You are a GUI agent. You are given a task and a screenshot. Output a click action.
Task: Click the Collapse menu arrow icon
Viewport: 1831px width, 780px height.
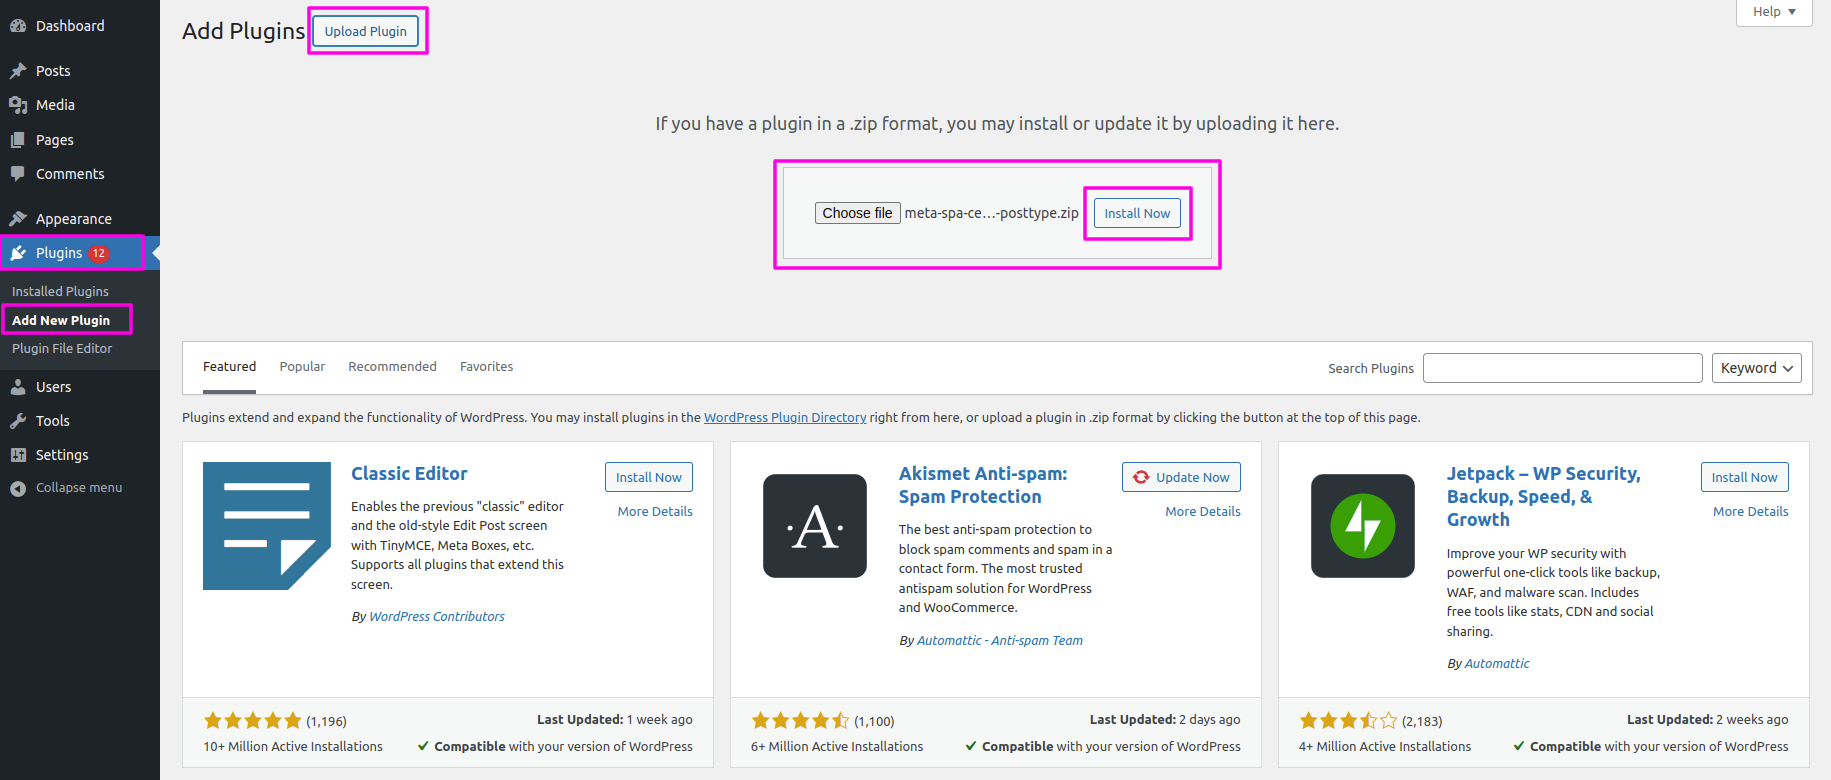coord(18,488)
